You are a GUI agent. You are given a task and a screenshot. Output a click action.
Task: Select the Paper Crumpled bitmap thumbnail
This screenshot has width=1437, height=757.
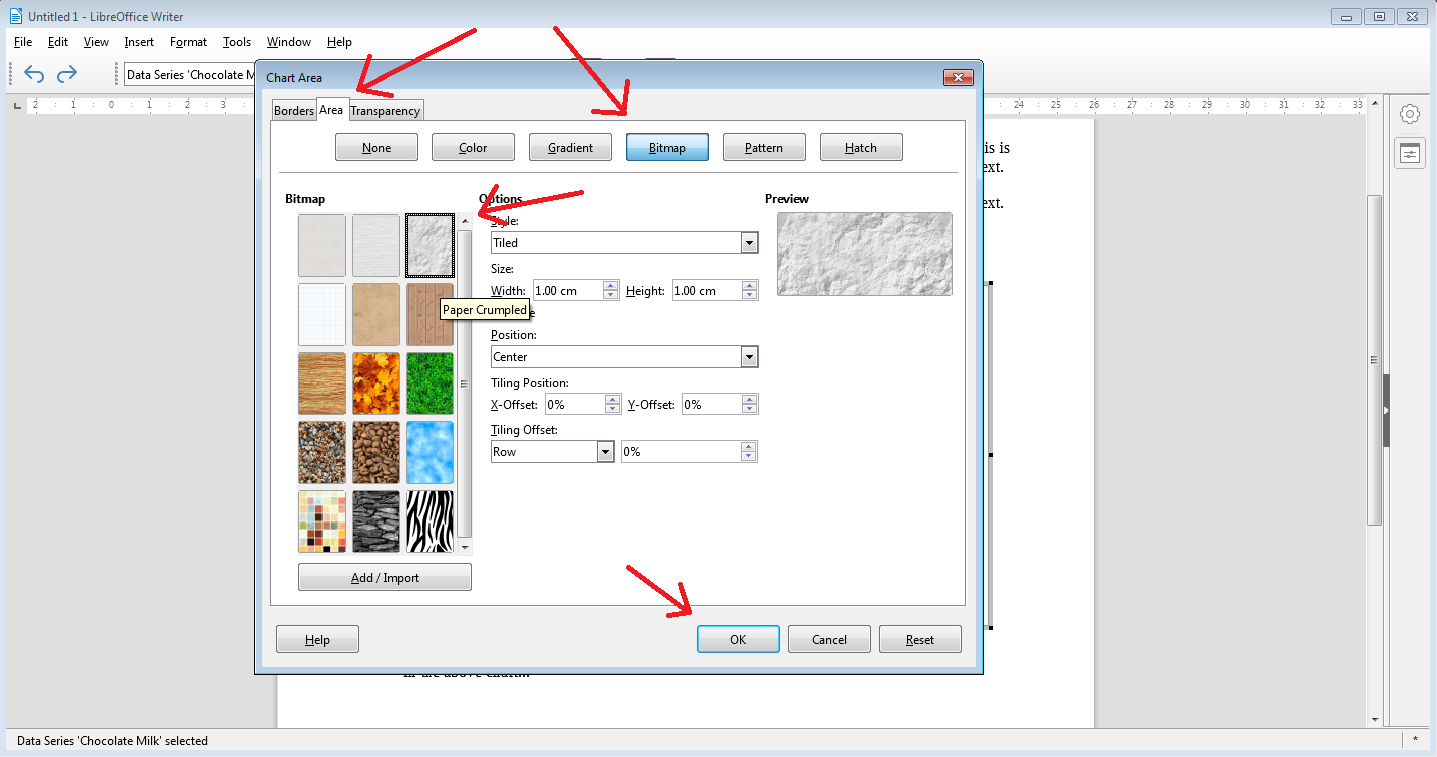point(430,245)
